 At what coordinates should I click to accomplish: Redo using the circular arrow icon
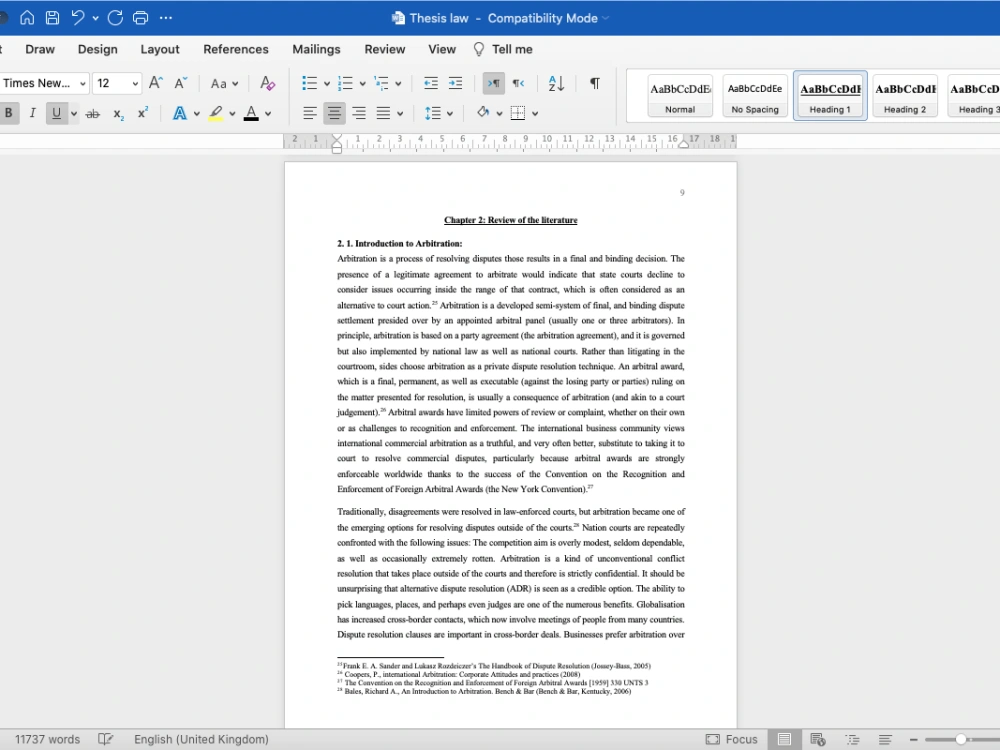115,18
